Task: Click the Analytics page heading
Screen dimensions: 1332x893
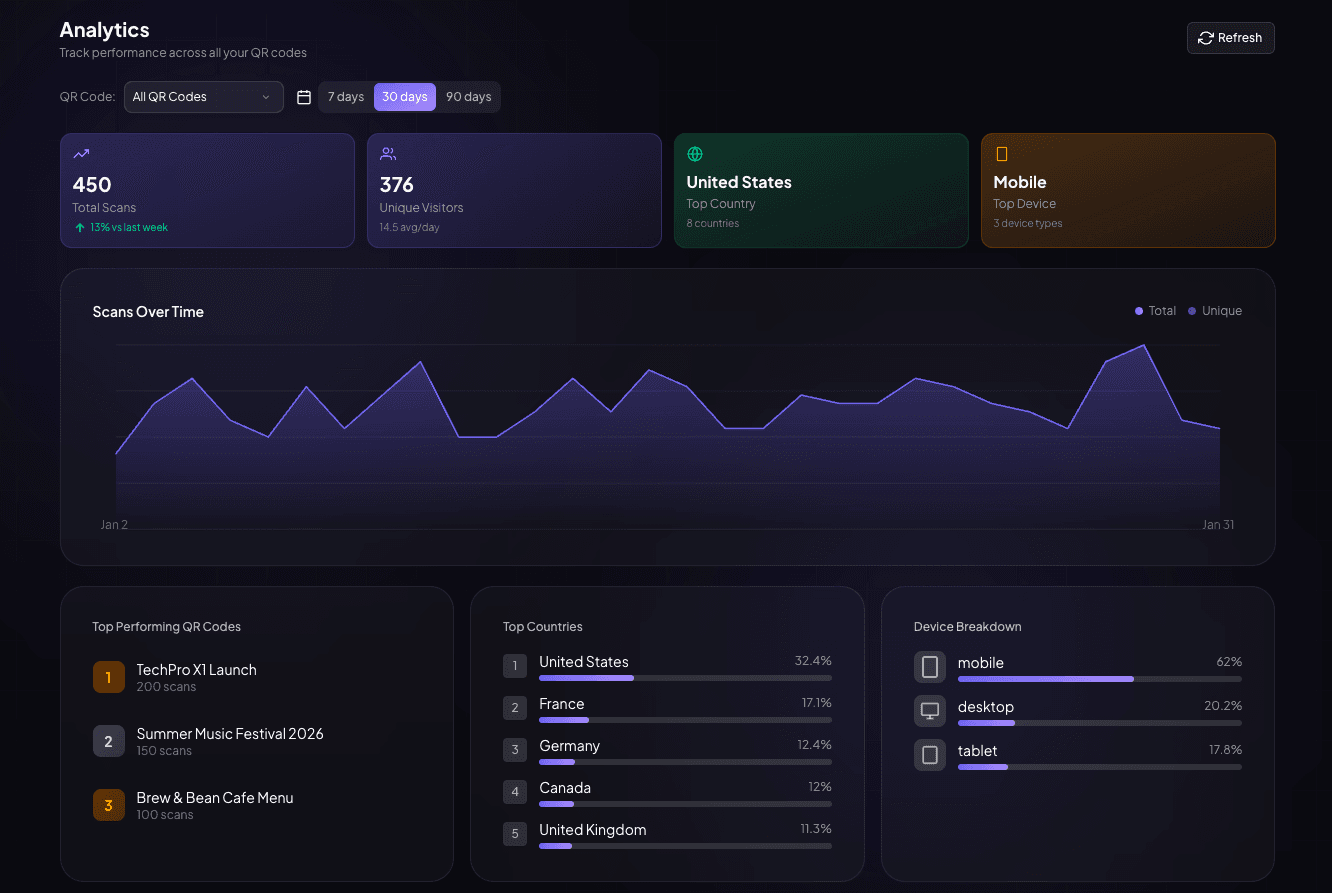Action: pyautogui.click(x=104, y=30)
